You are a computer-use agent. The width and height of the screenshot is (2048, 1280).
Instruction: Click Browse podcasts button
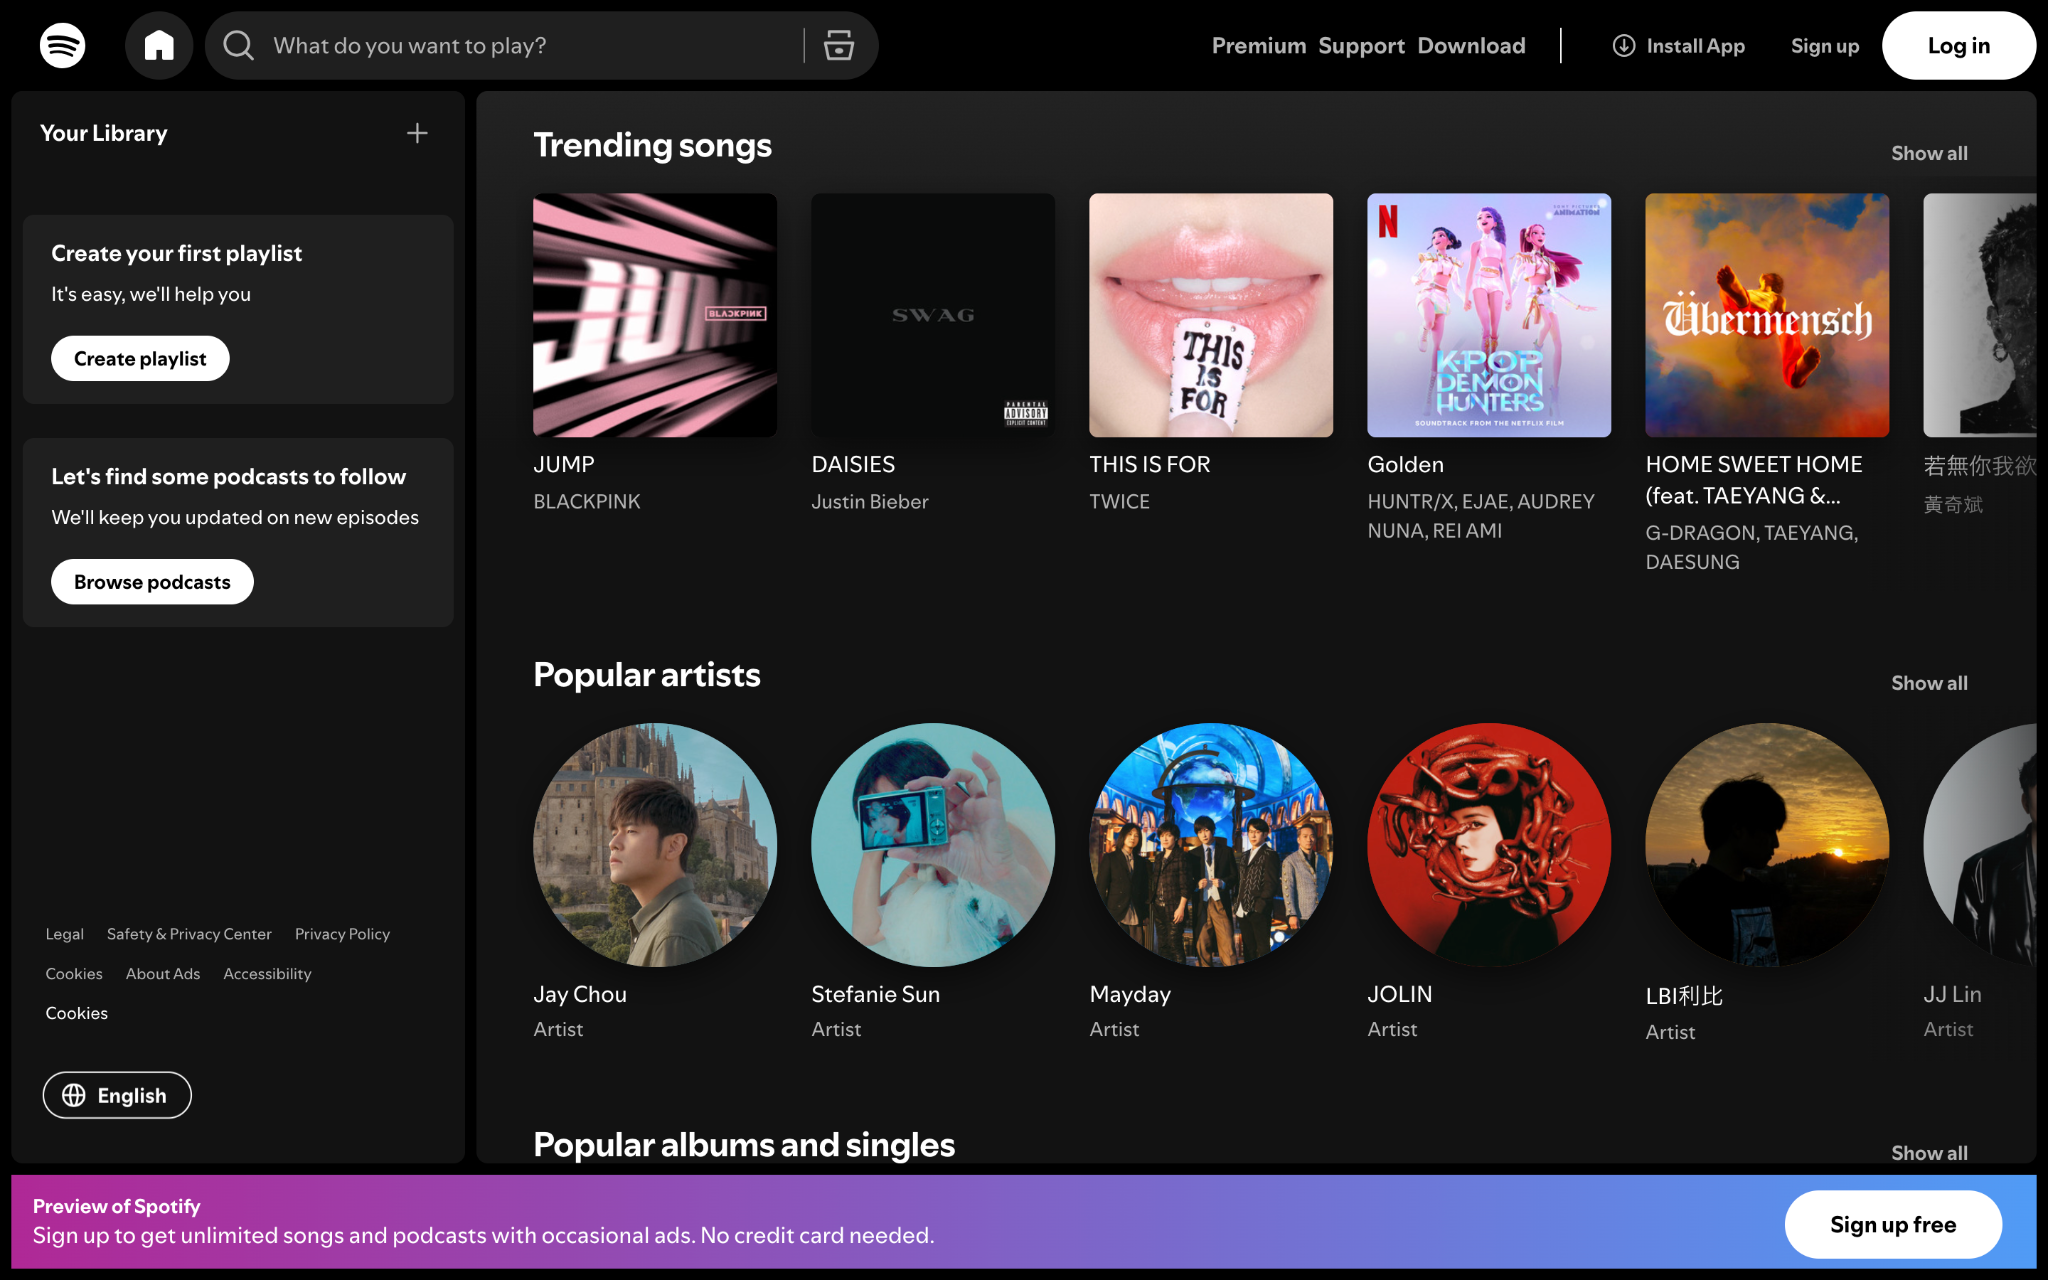pos(152,582)
